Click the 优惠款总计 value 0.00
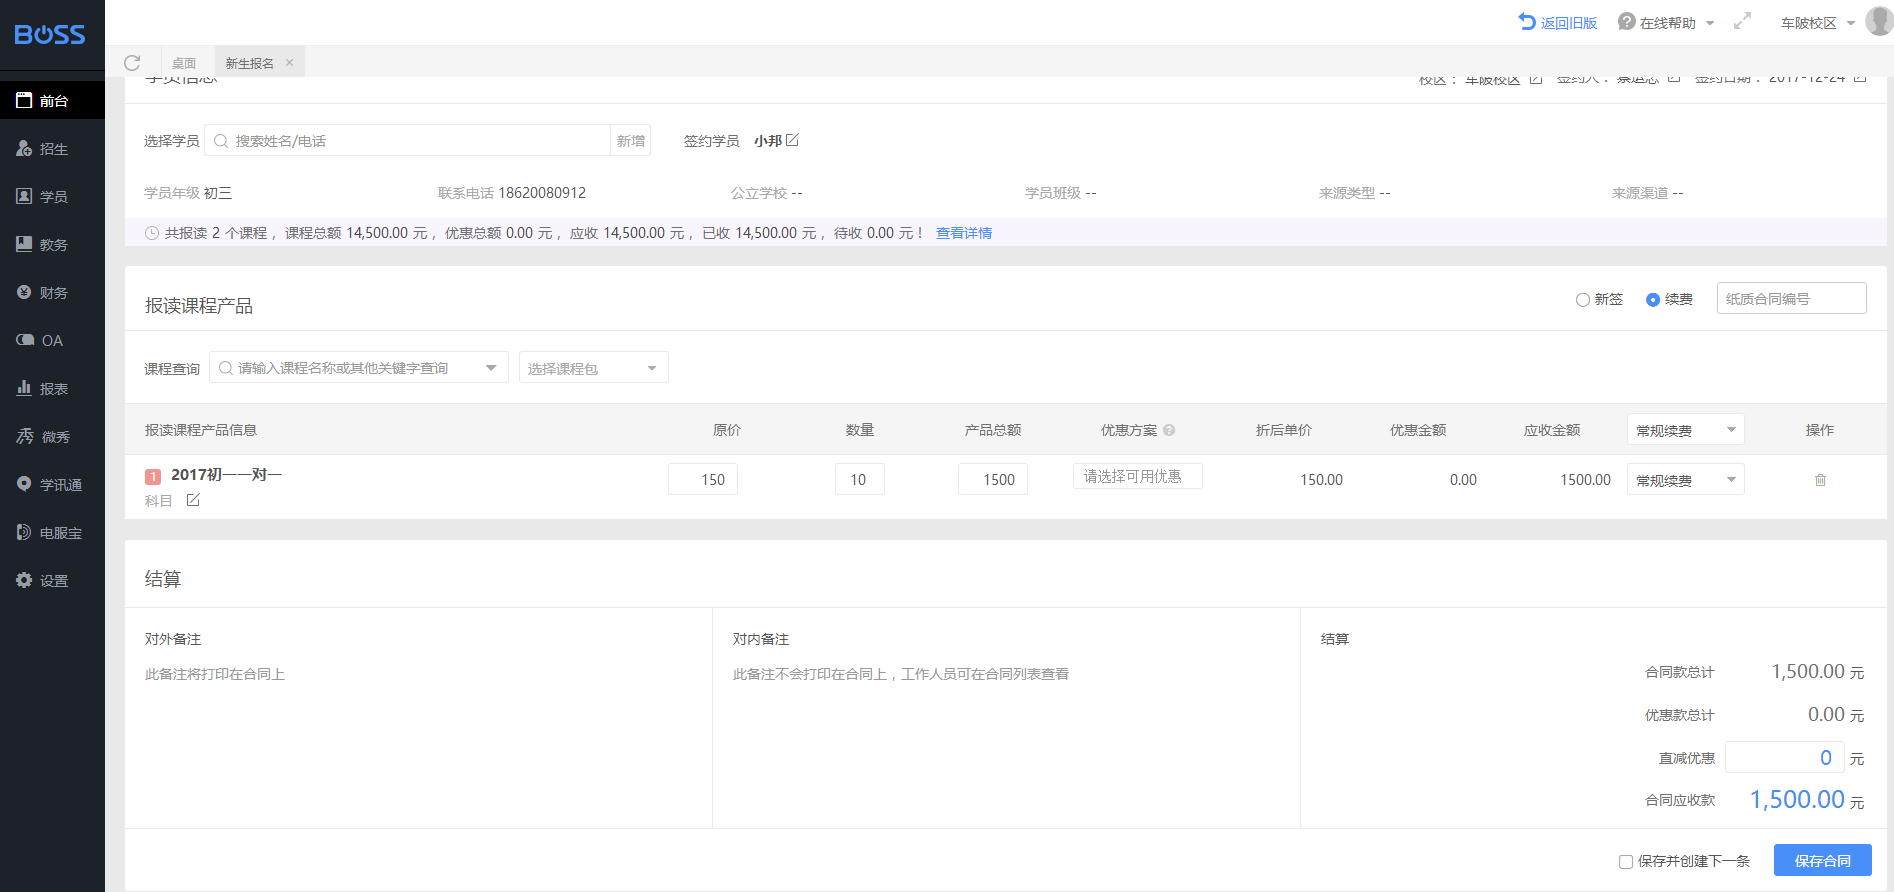This screenshot has width=1894, height=892. point(1826,714)
